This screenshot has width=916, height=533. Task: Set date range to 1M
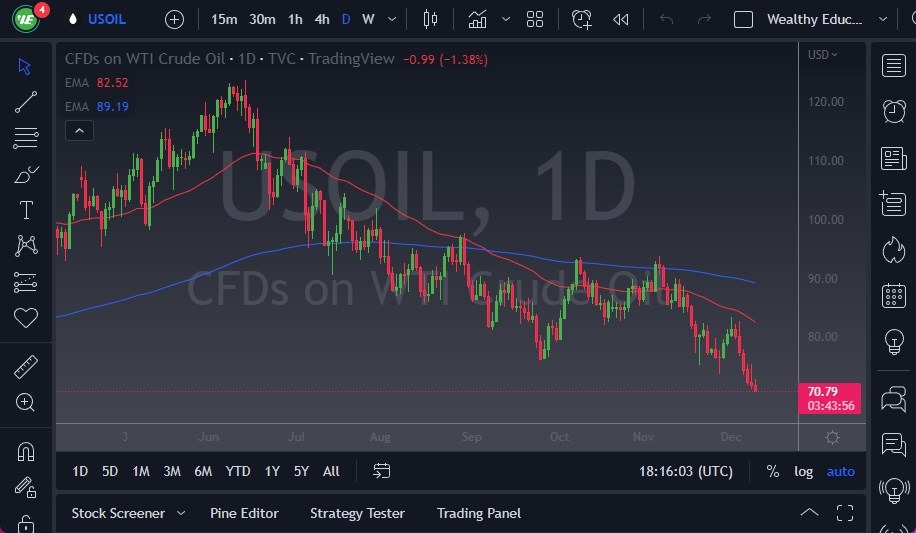[141, 471]
